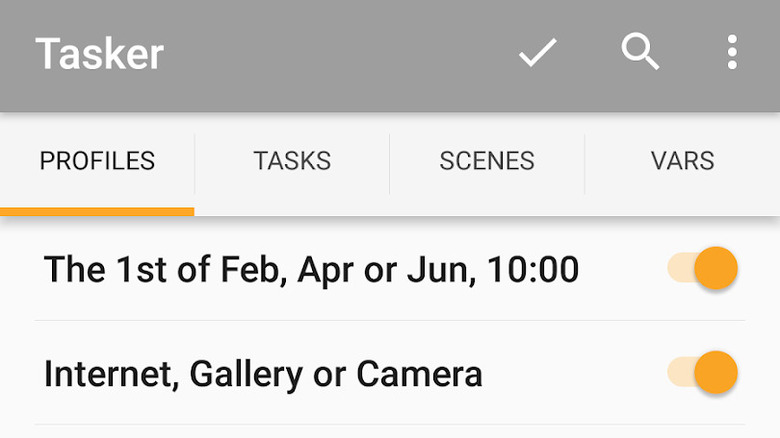Open the three-dot overflow menu

(x=732, y=52)
